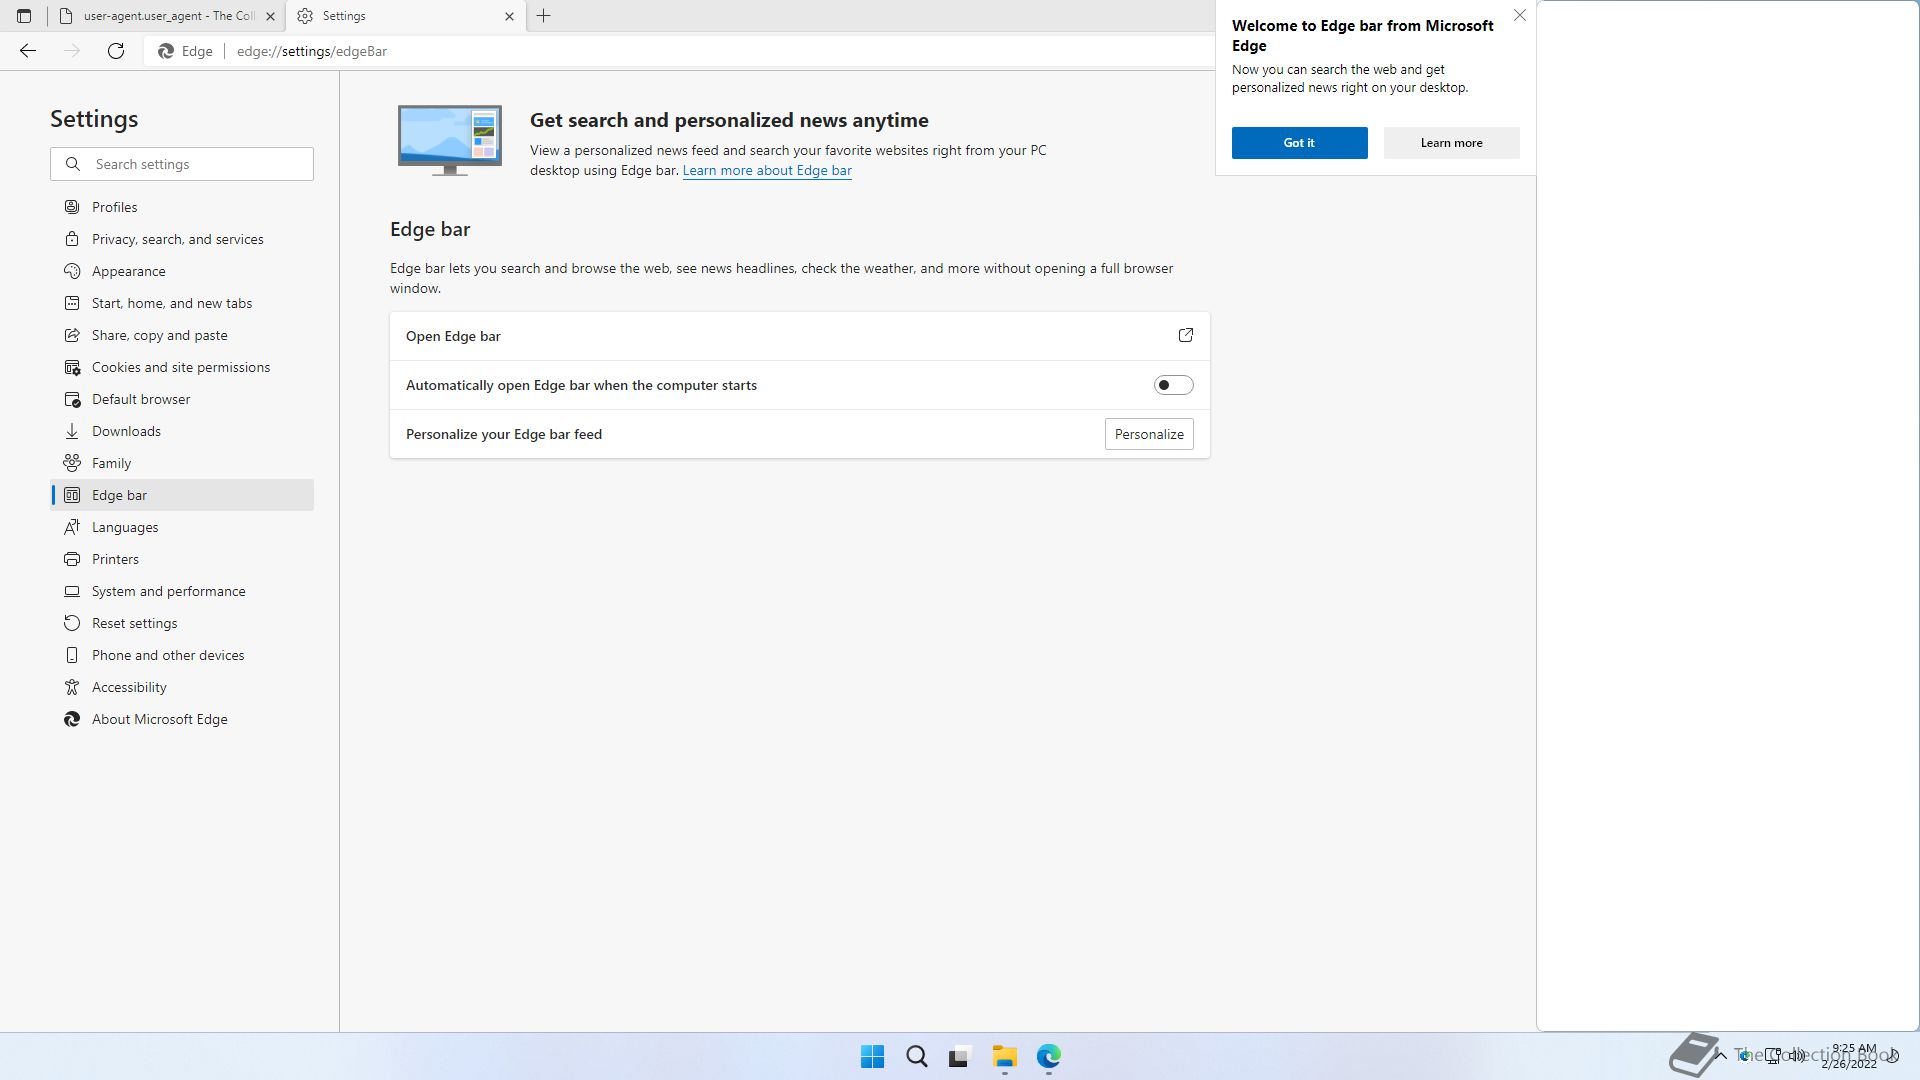Open Appearance settings in sidebar
Viewport: 1920px width, 1080px height.
128,271
